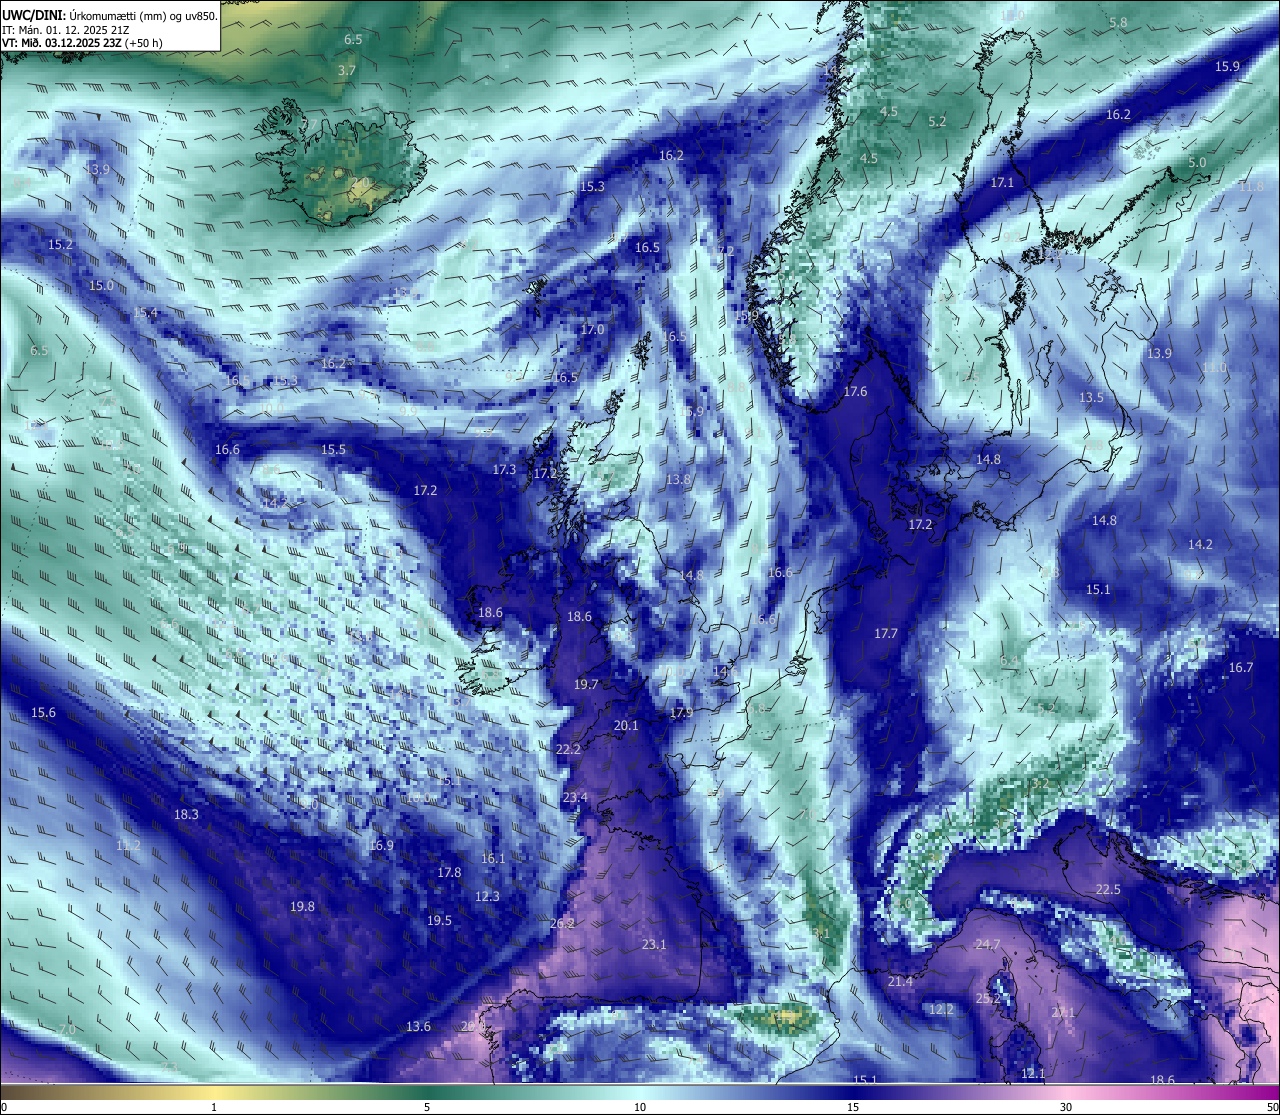Click the 13.6 value near the bottom edge
Screen dimensions: 1280x1115
point(418,1026)
